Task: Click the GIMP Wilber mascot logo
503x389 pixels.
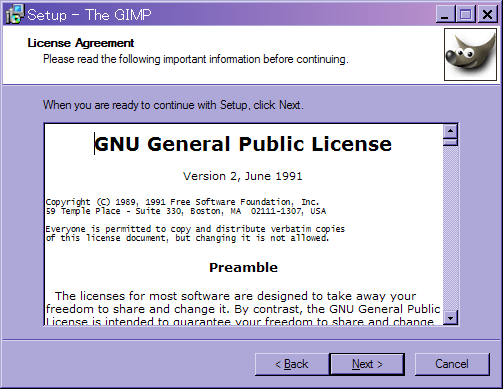Action: [x=470, y=54]
